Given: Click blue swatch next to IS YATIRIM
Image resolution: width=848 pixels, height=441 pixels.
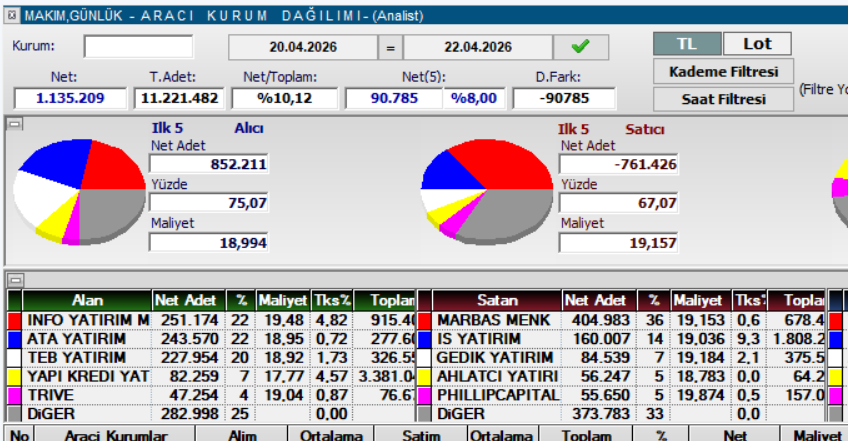Looking at the screenshot, I should pyautogui.click(x=425, y=339).
